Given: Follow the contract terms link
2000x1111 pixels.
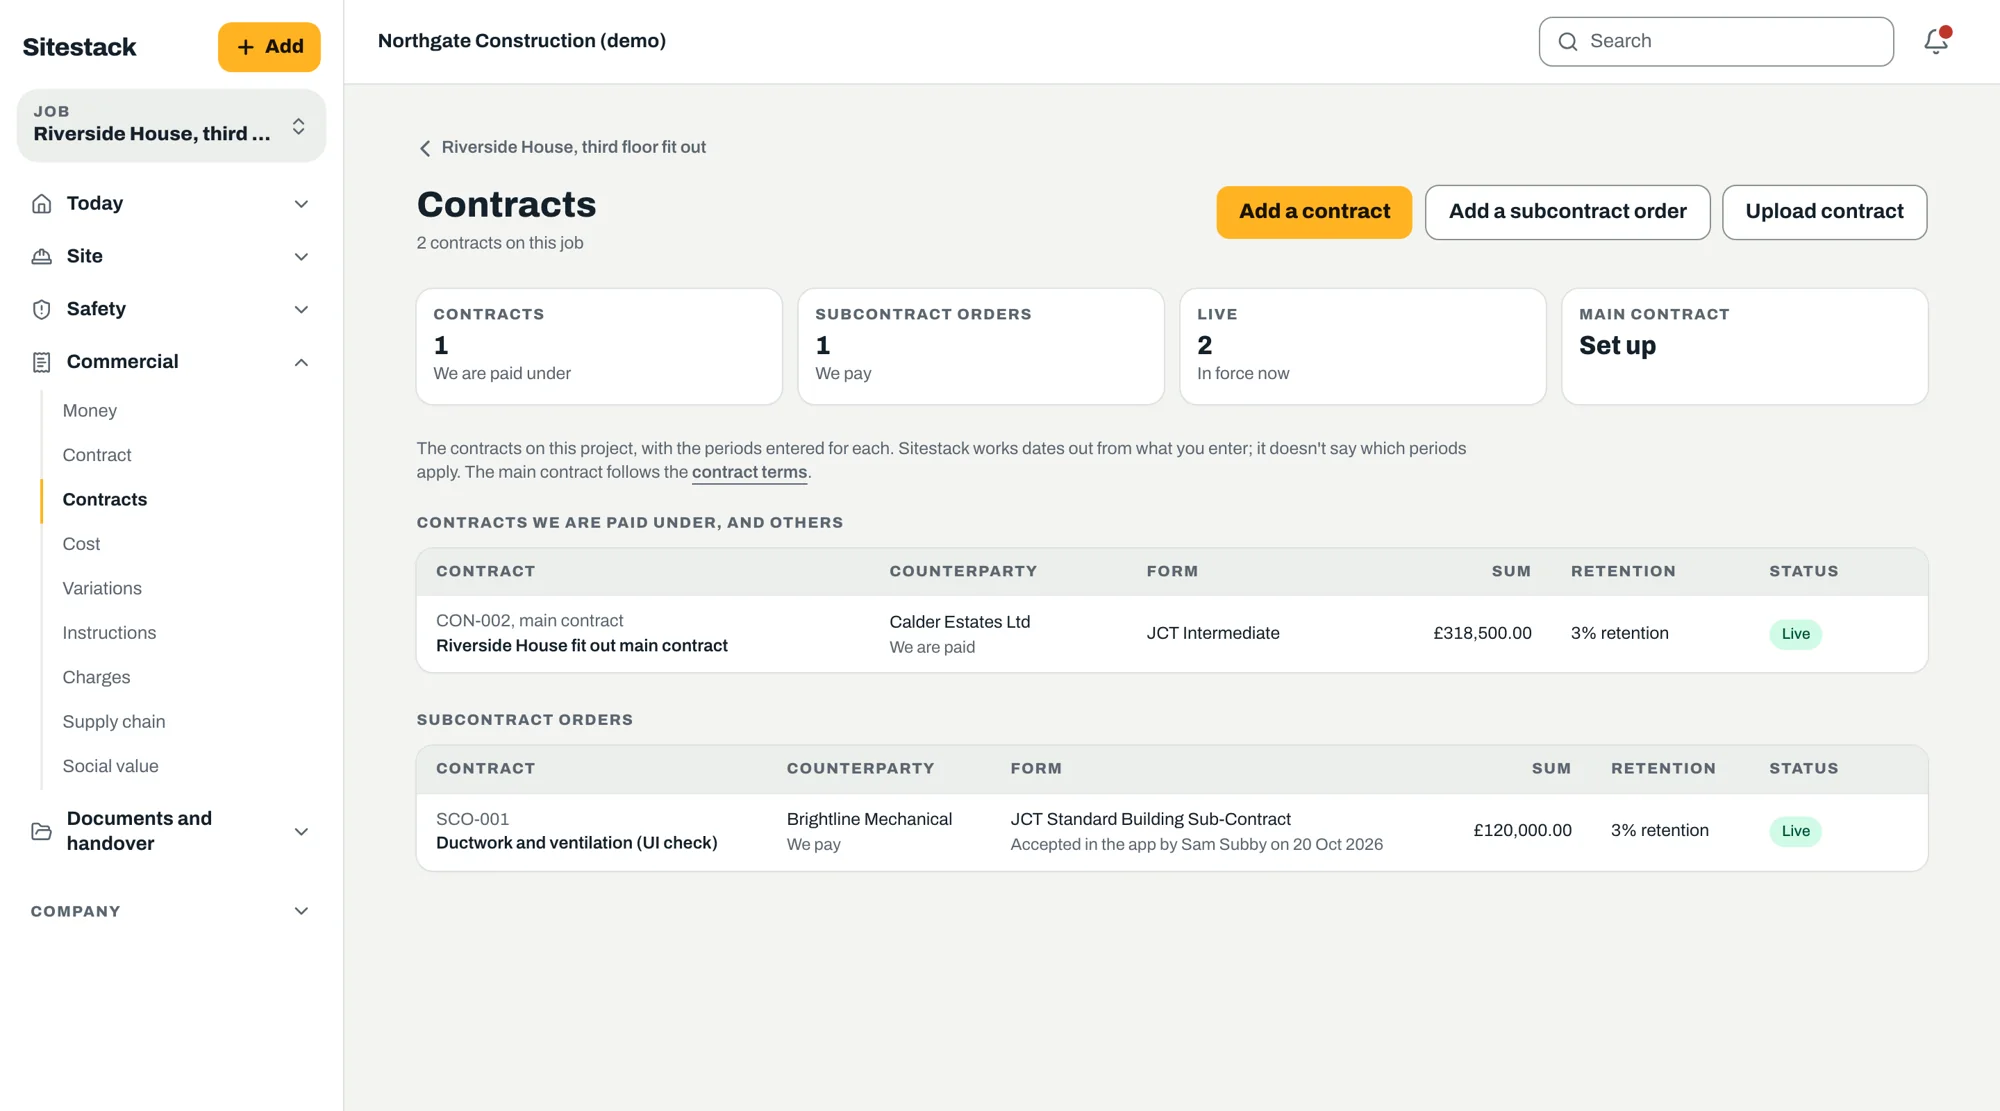Looking at the screenshot, I should click(x=749, y=473).
